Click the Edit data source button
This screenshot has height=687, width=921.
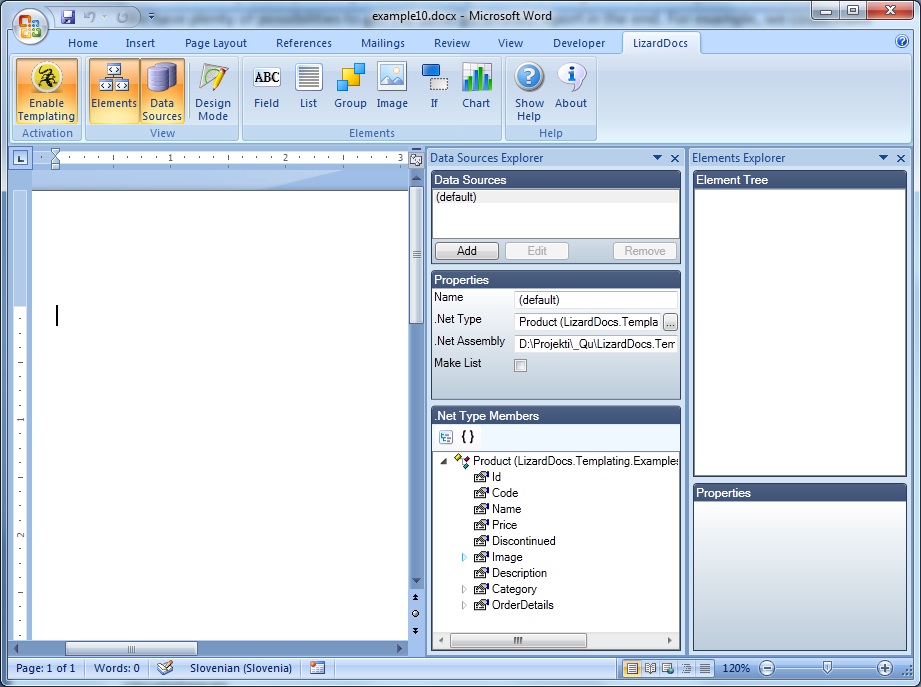(x=537, y=251)
